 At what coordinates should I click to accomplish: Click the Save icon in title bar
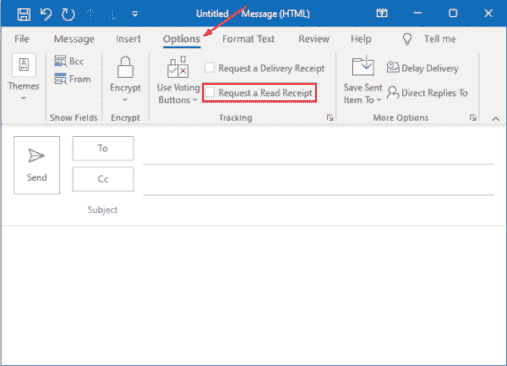[24, 14]
